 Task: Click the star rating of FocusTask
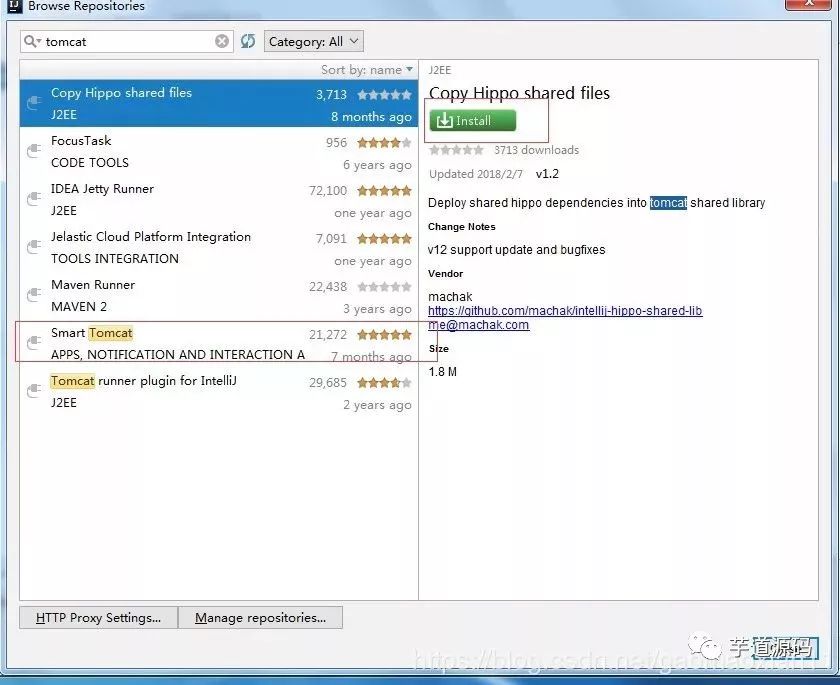click(x=384, y=142)
